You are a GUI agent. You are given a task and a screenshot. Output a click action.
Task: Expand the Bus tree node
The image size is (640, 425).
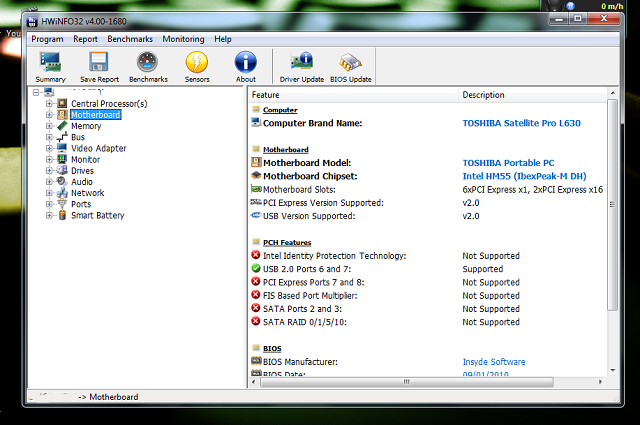49,137
